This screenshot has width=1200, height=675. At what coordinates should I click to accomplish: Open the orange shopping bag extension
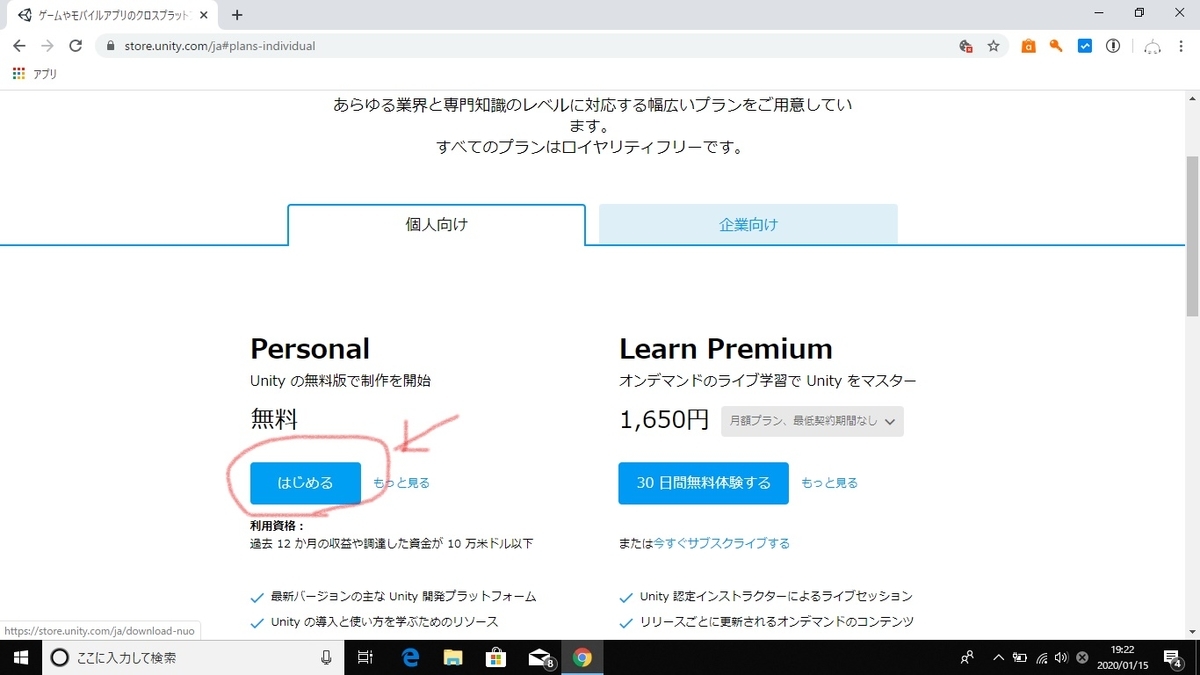pyautogui.click(x=1028, y=46)
